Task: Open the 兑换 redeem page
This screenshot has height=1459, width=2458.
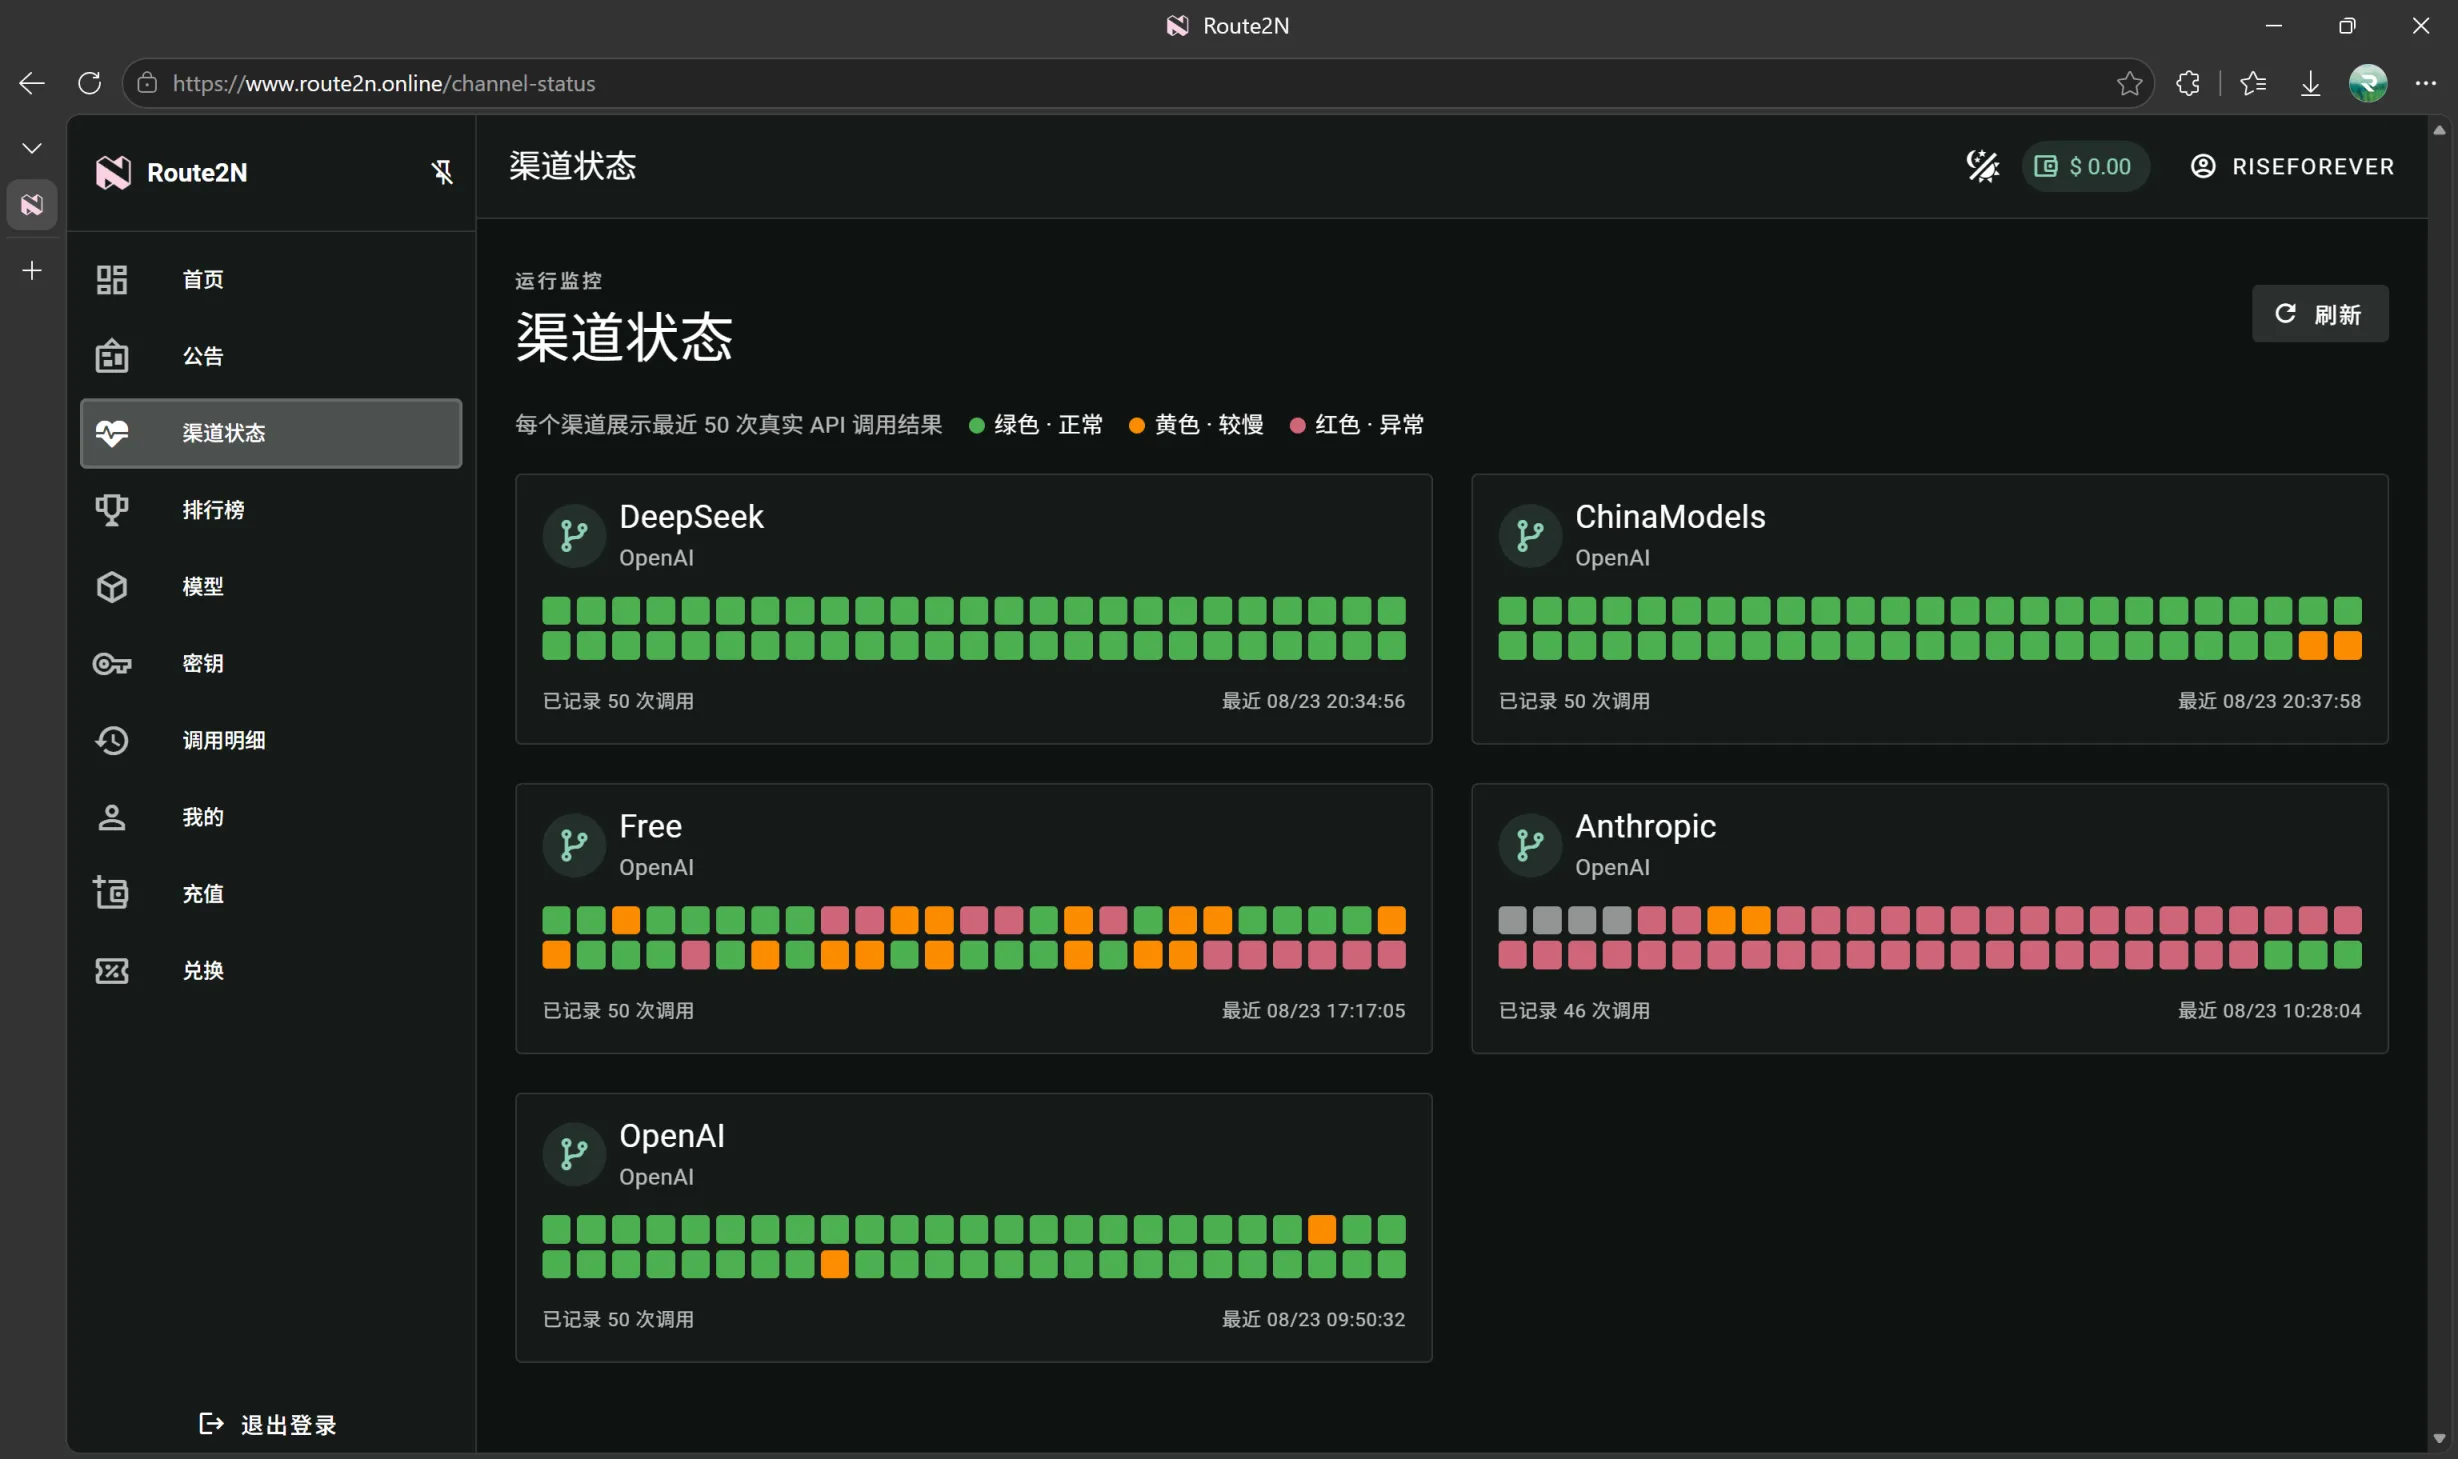Action: (x=271, y=970)
